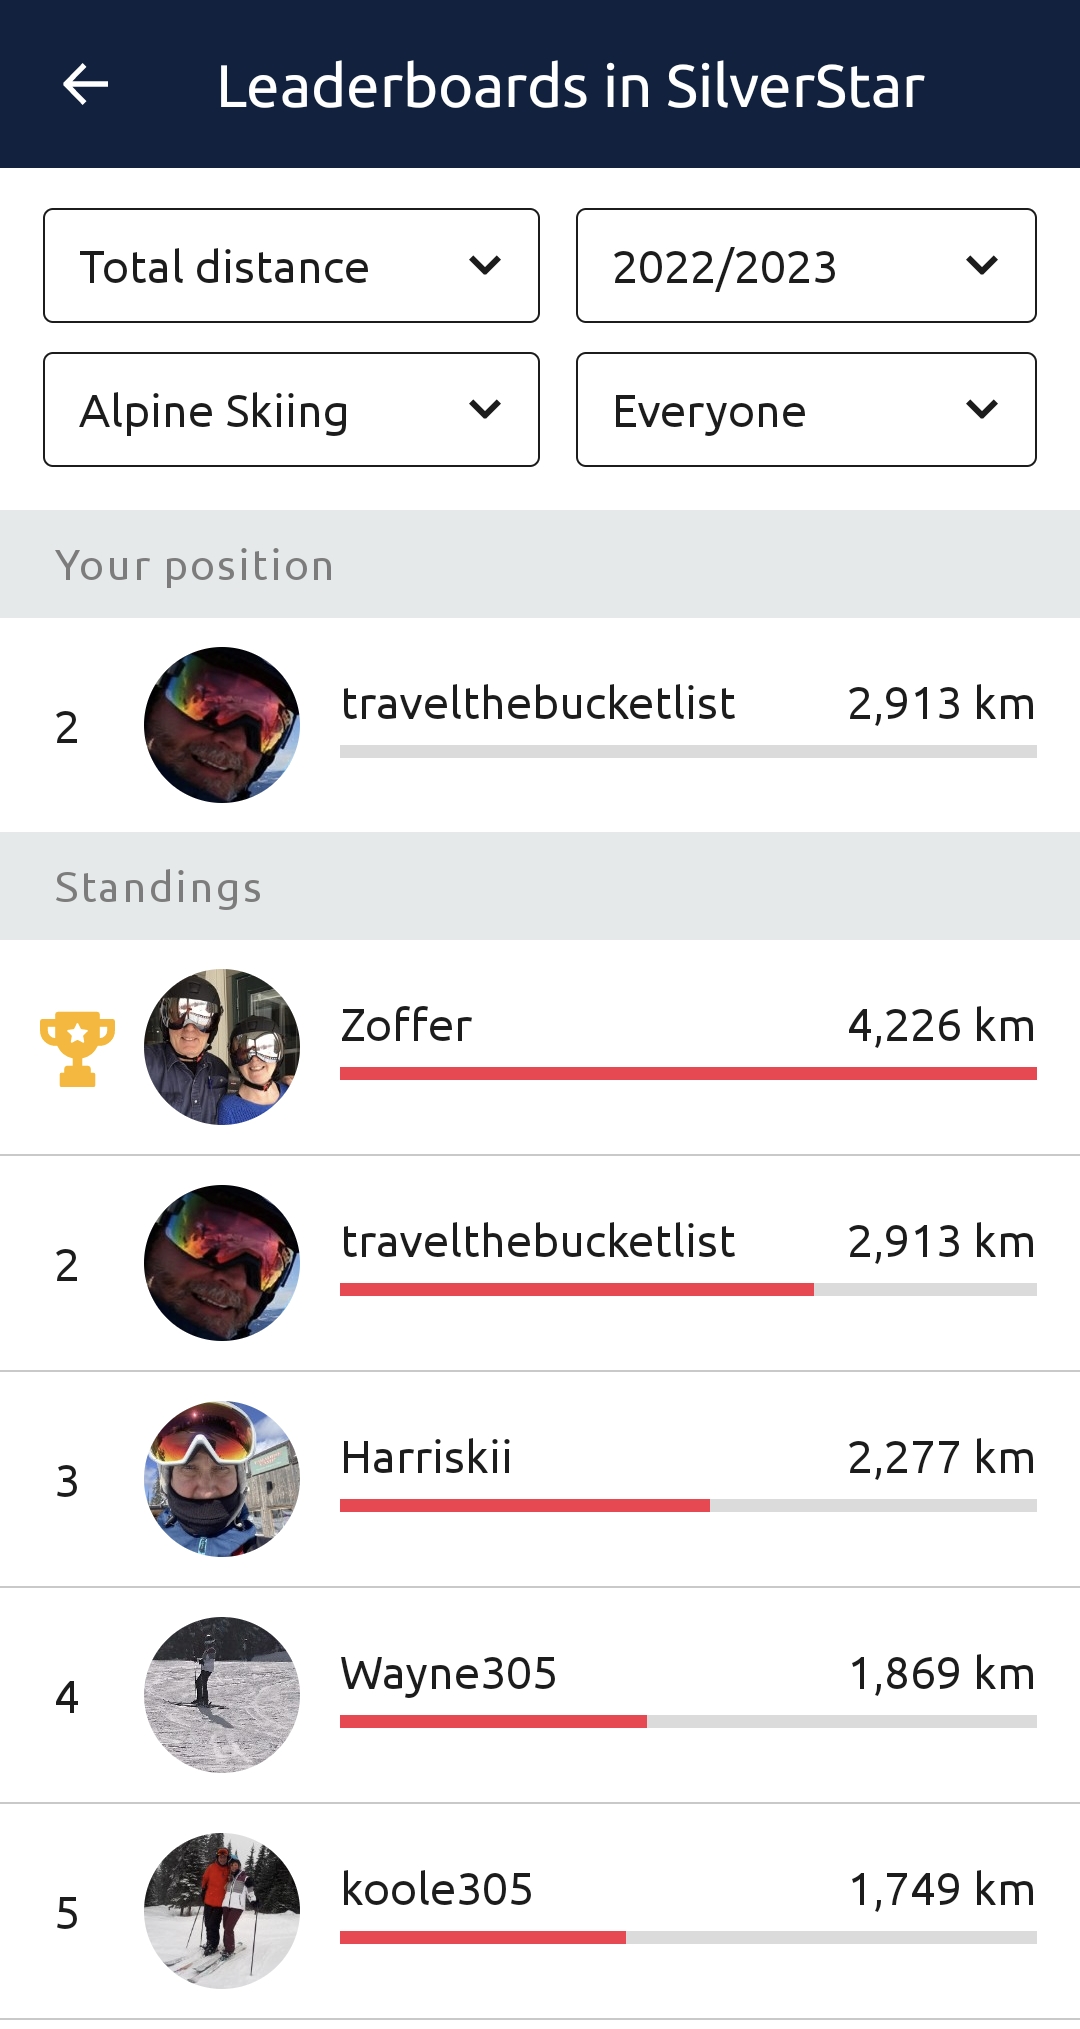Tap the Wayne305 username

coord(448,1674)
